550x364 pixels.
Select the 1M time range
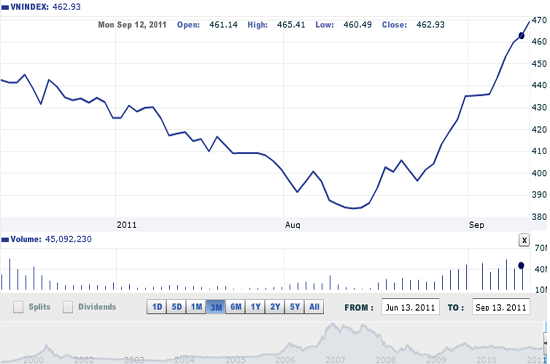pyautogui.click(x=196, y=307)
